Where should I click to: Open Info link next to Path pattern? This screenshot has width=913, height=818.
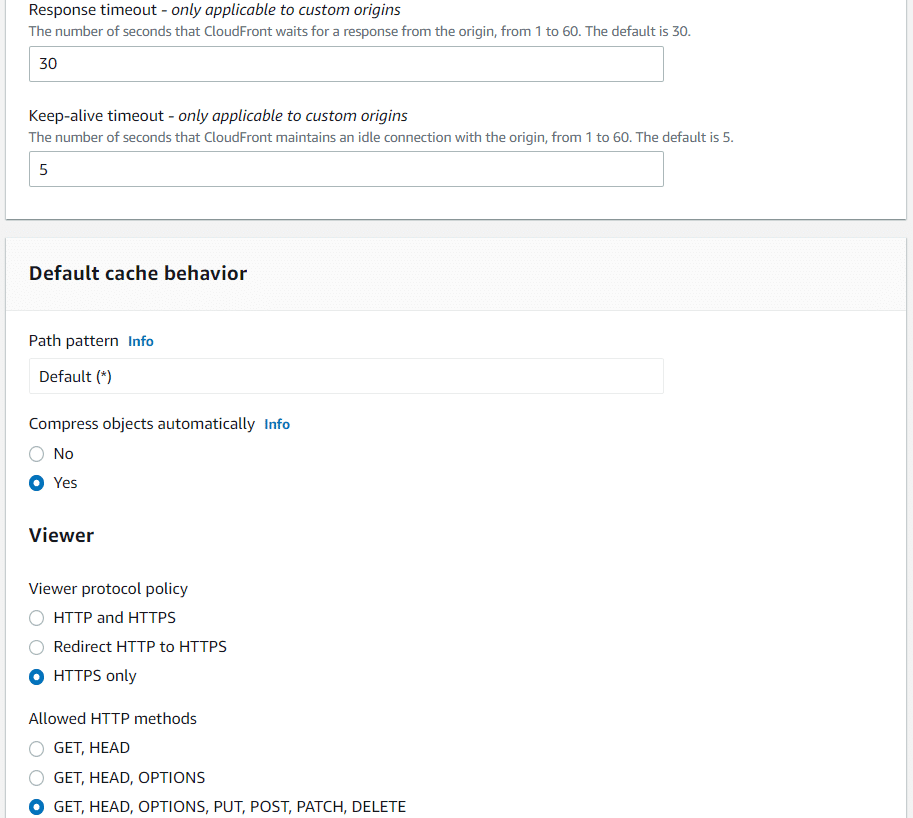141,341
